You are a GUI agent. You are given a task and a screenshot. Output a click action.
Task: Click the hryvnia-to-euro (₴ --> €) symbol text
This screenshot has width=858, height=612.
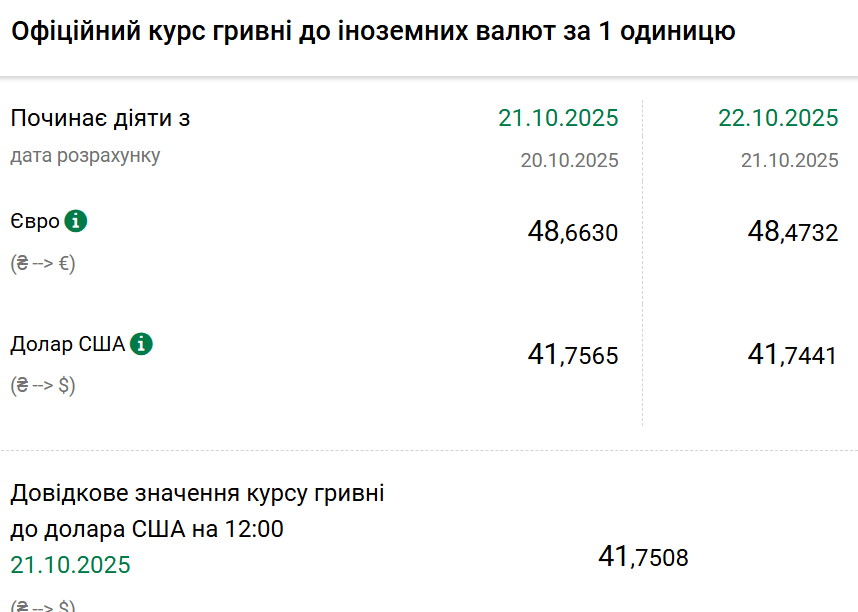point(43,264)
